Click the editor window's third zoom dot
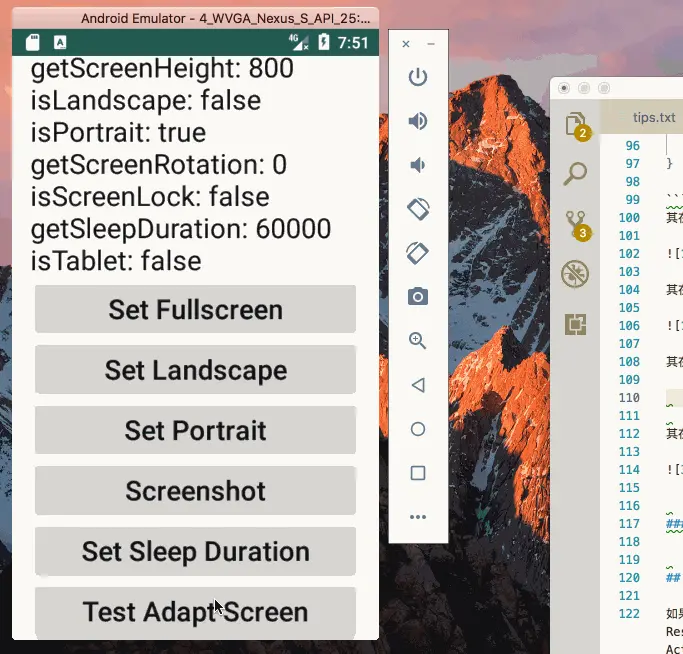This screenshot has height=654, width=683. [604, 88]
